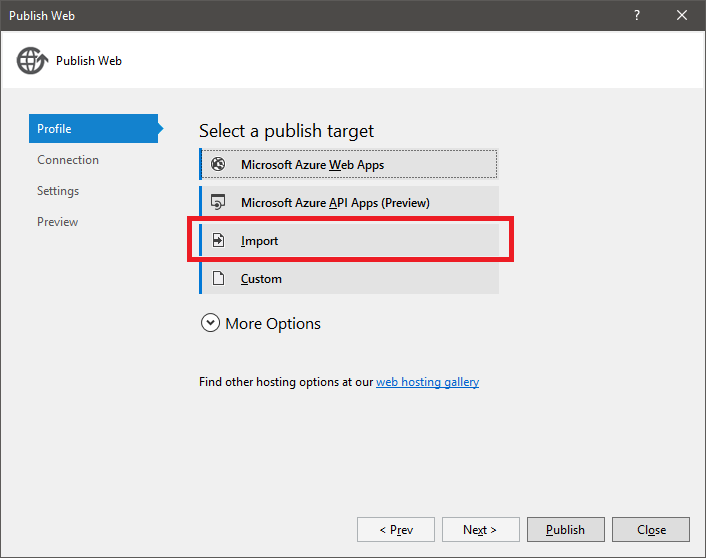Click the More Options label text

[x=273, y=323]
